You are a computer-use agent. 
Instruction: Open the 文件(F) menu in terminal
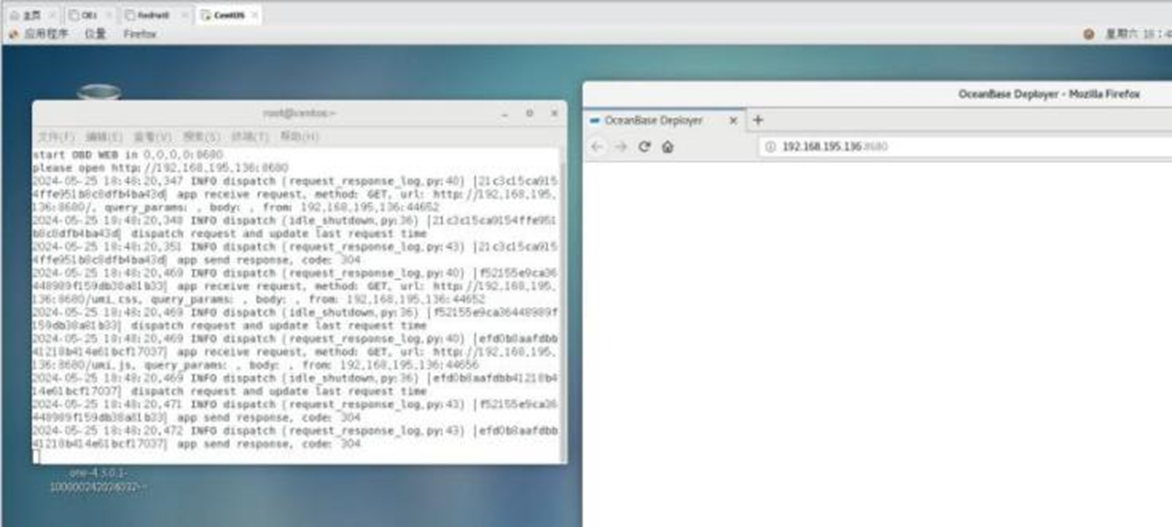coord(56,137)
